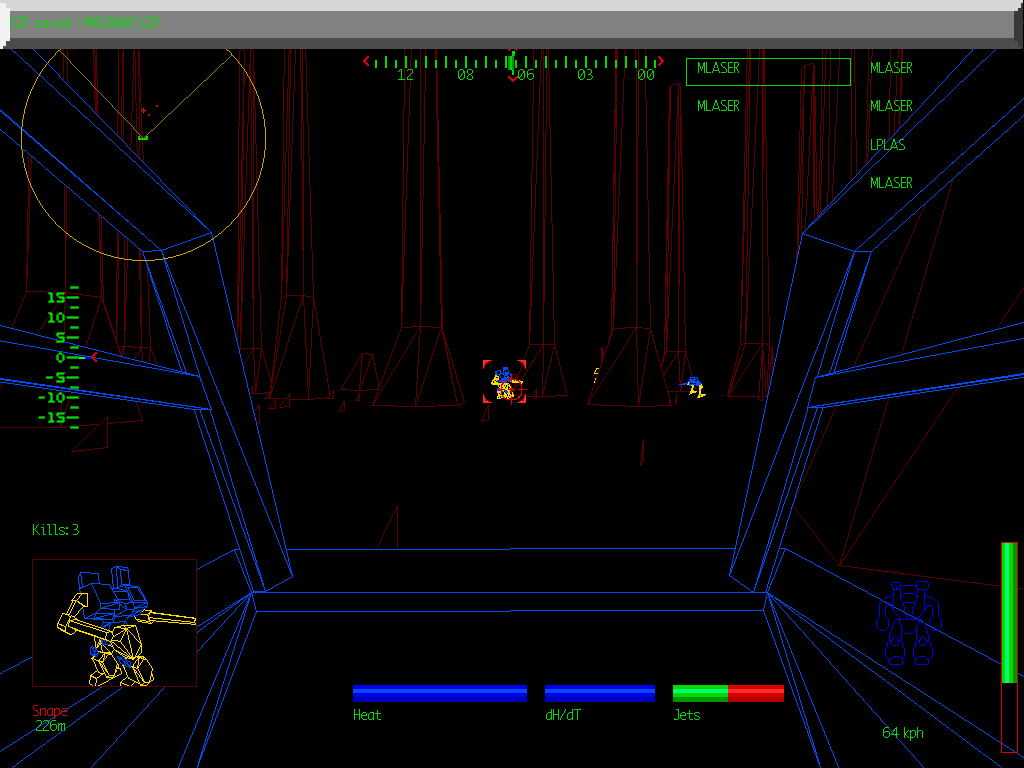
Task: Click the untargeted enemy mech to the right
Action: click(694, 386)
